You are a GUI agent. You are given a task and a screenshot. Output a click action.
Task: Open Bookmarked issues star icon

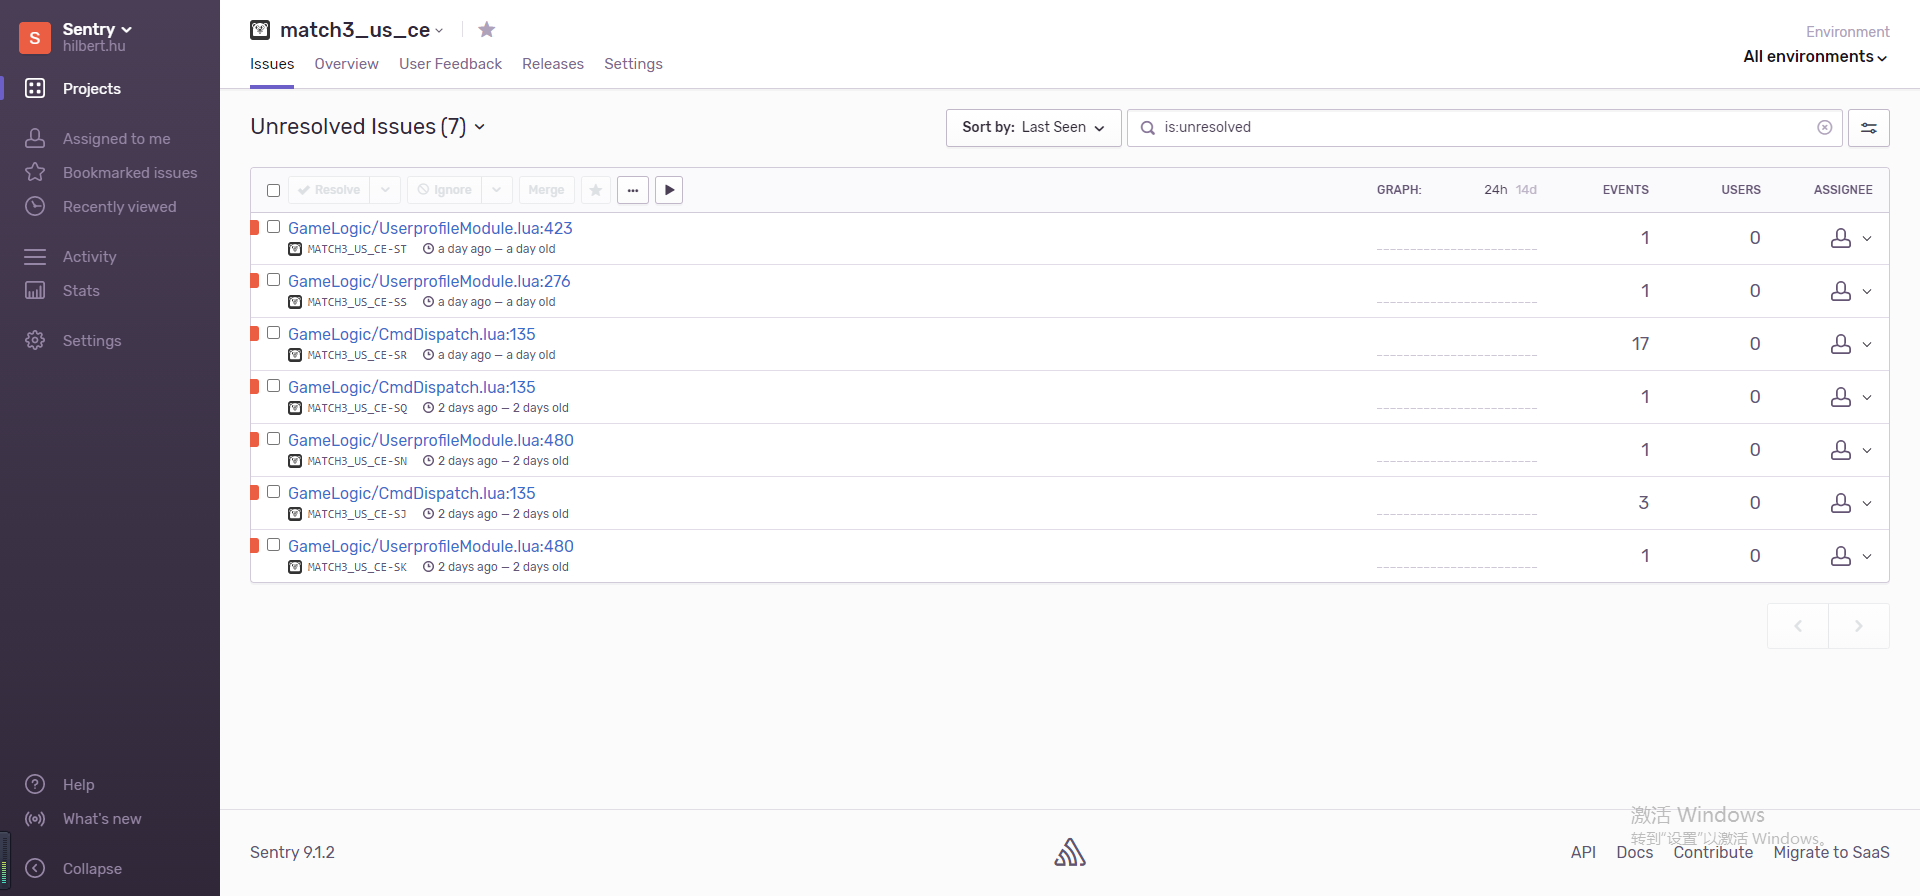[35, 172]
